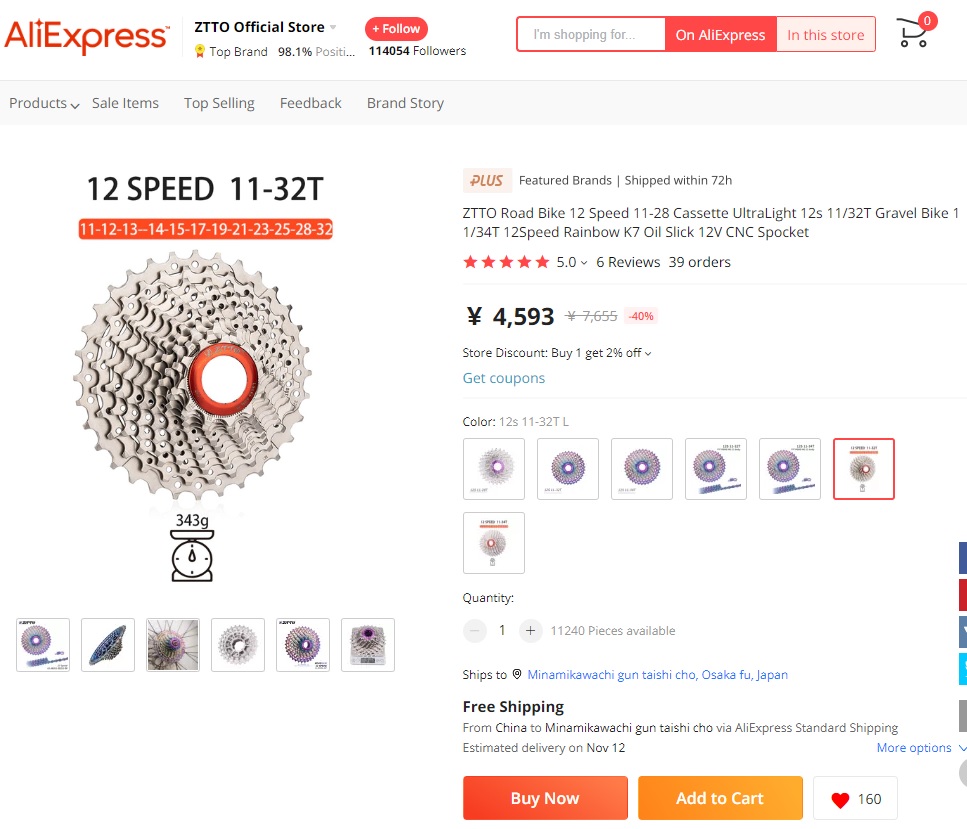967x829 pixels.
Task: Open the Feedback section
Action: pos(310,102)
